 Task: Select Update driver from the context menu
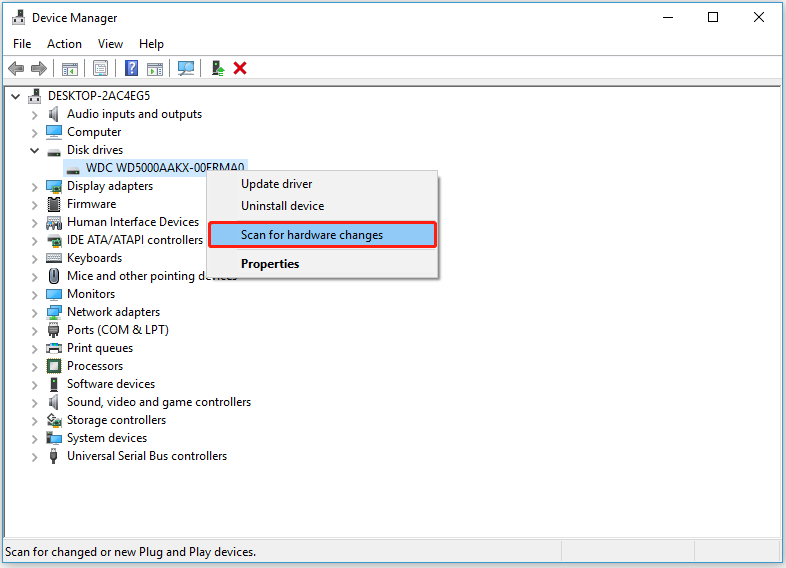coord(276,184)
